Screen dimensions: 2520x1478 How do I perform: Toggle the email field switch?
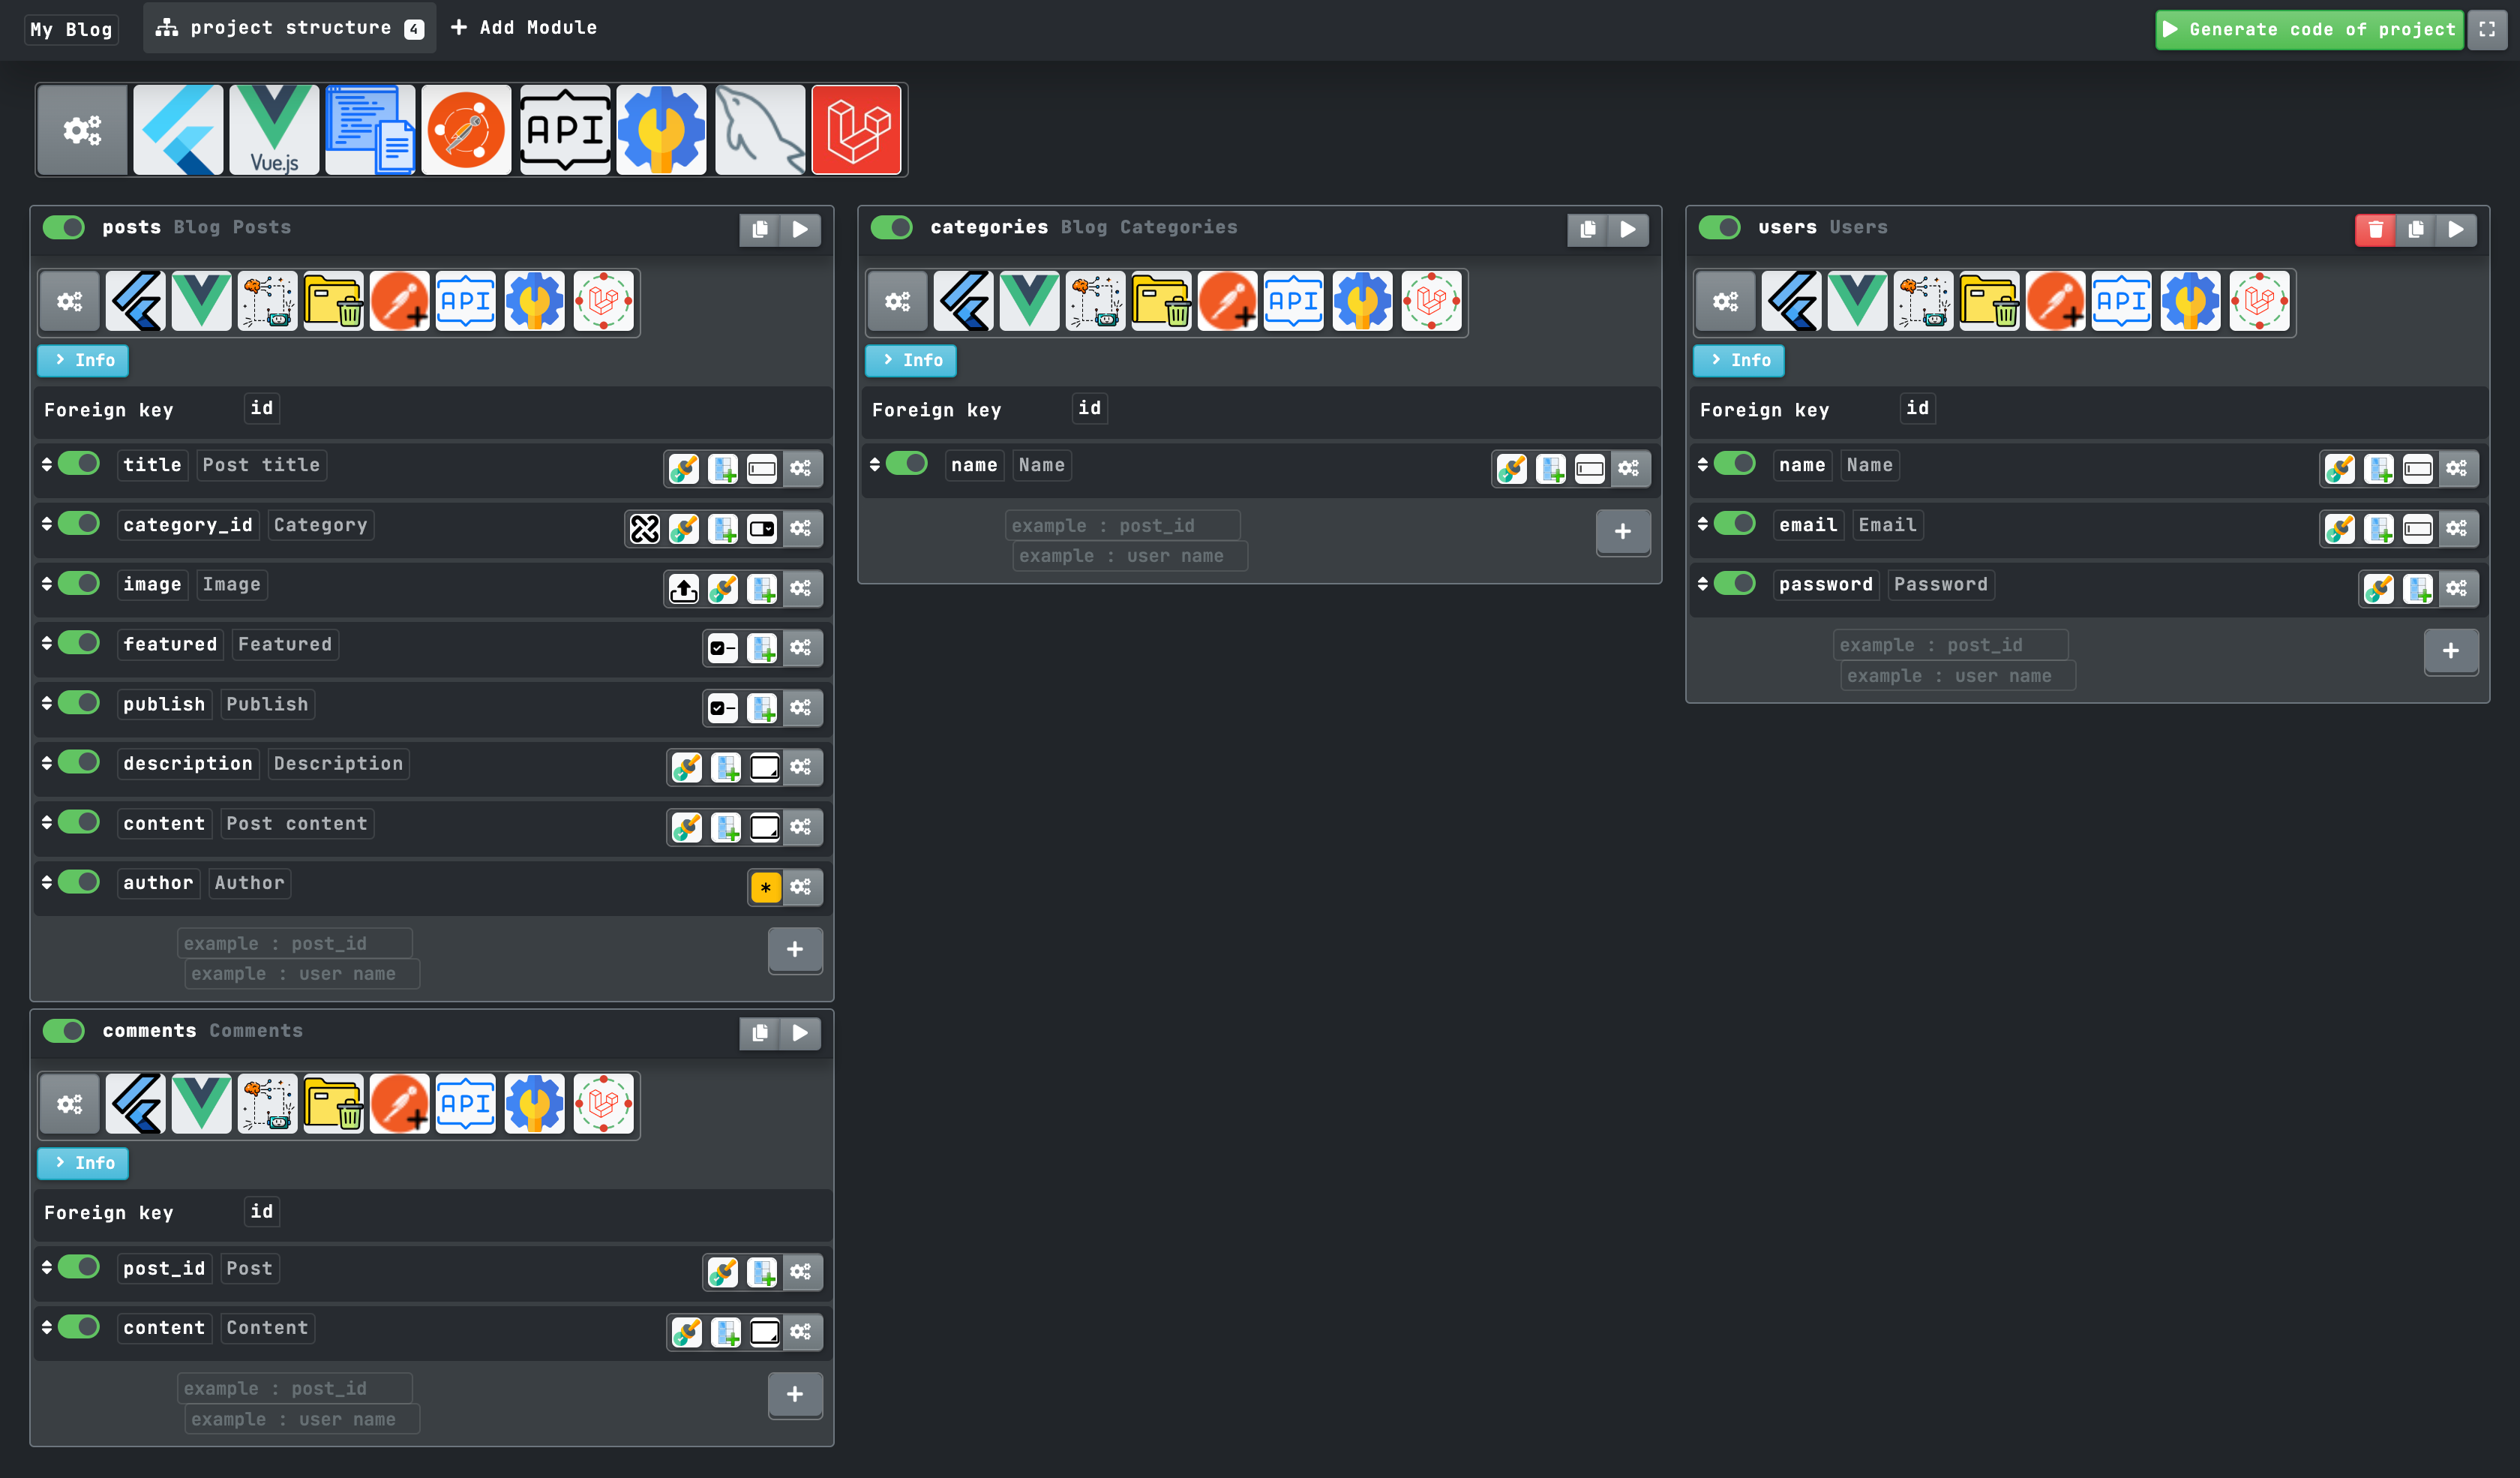[x=1735, y=524]
